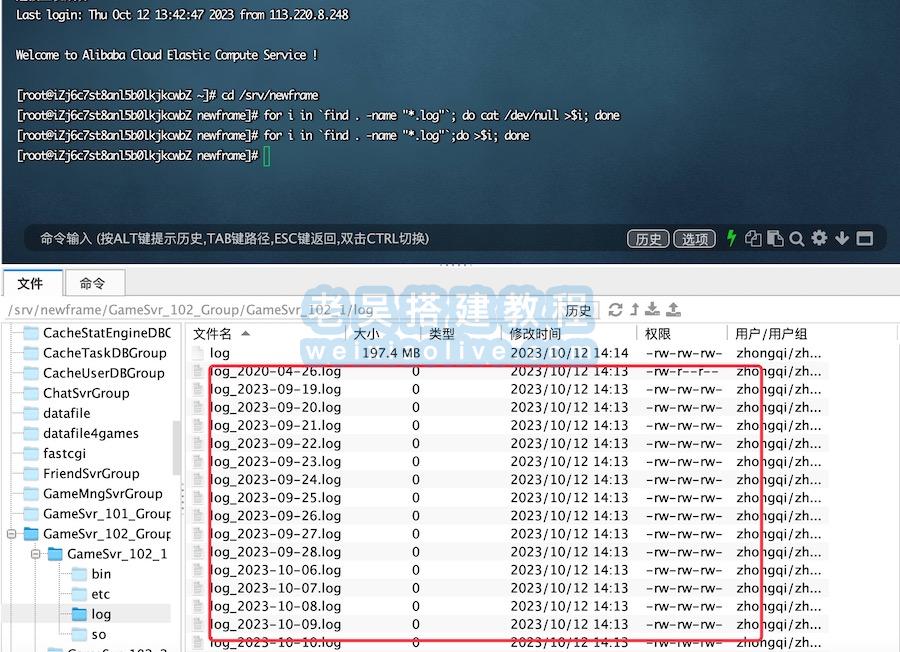The width and height of the screenshot is (900, 652).
Task: Click the copy icon in terminal toolbar
Action: (754, 238)
